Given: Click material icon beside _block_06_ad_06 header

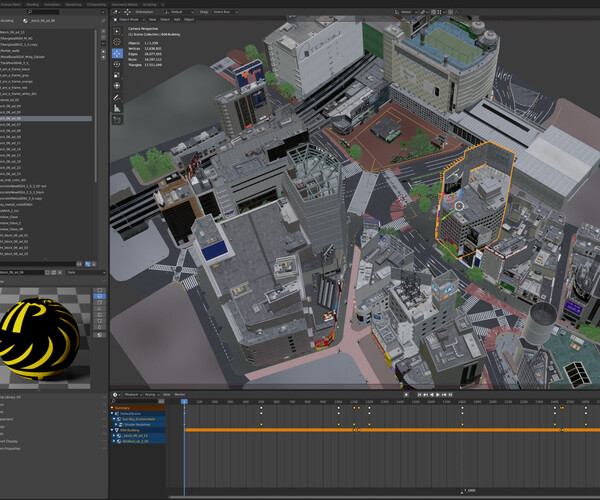Looking at the screenshot, I should point(25,21).
